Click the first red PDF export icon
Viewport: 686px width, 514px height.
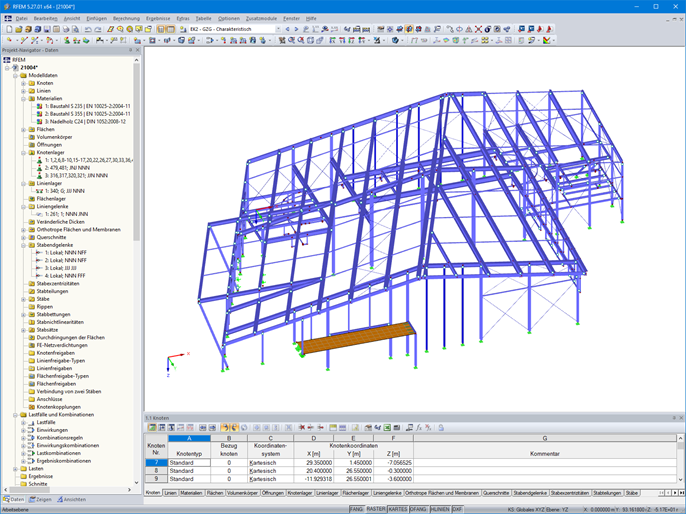[540, 29]
